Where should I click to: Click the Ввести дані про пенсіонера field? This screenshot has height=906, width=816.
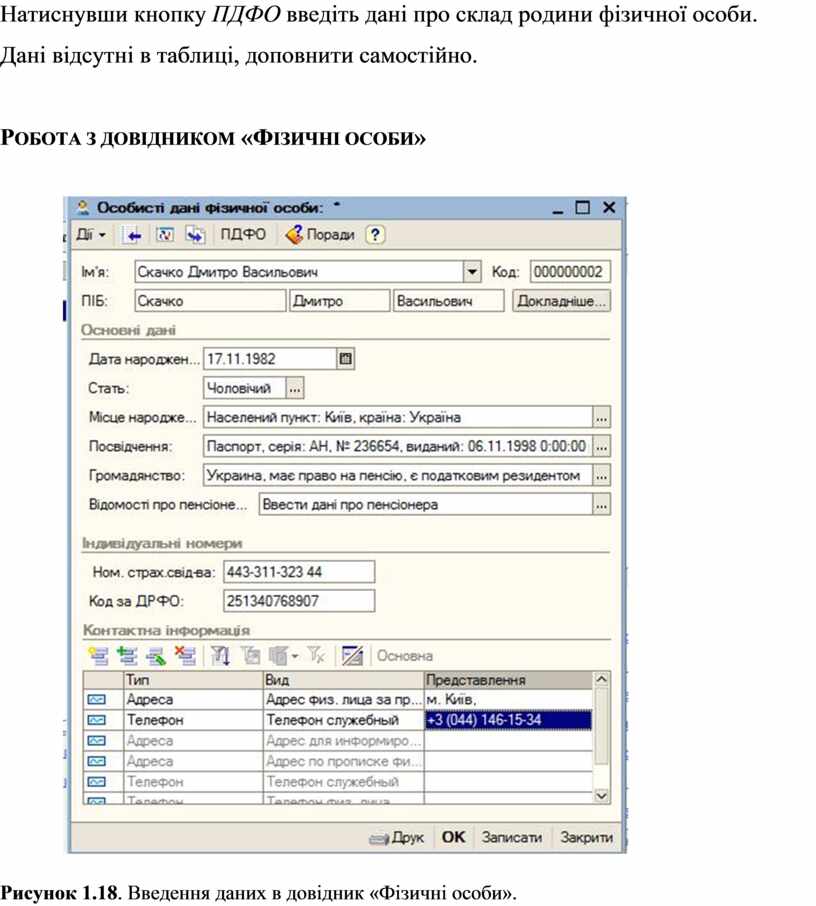coord(425,504)
